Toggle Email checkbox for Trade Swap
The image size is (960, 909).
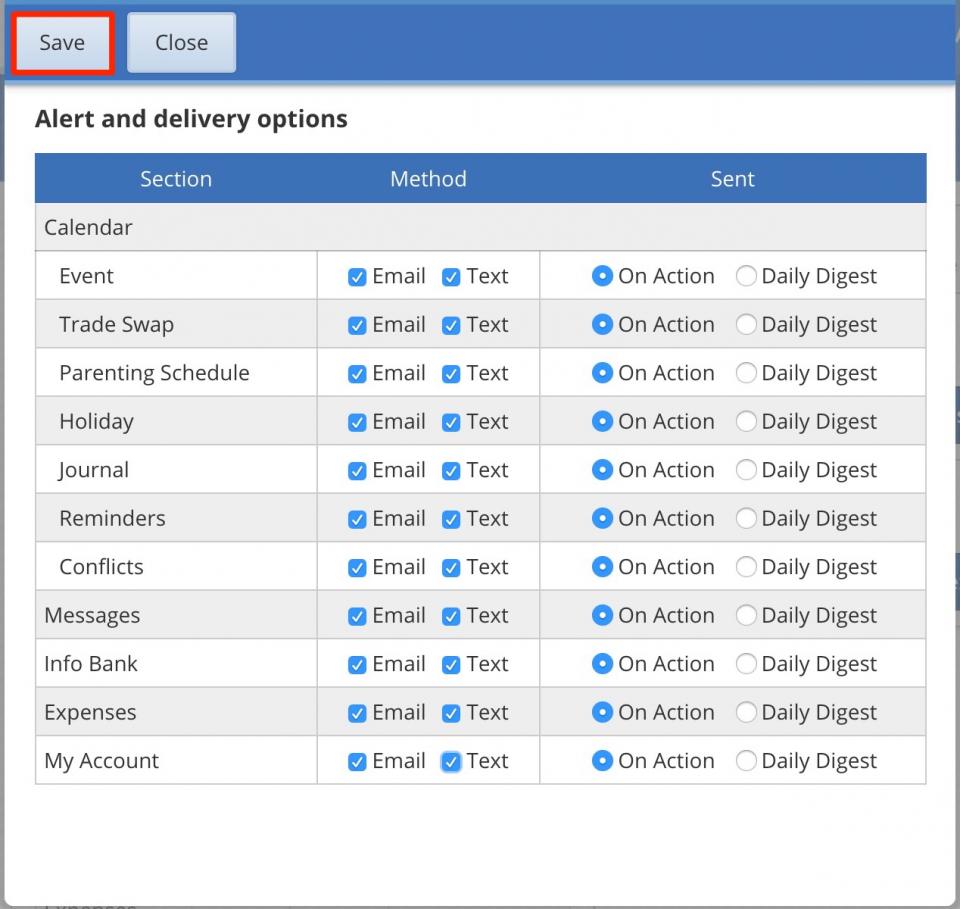pos(357,325)
